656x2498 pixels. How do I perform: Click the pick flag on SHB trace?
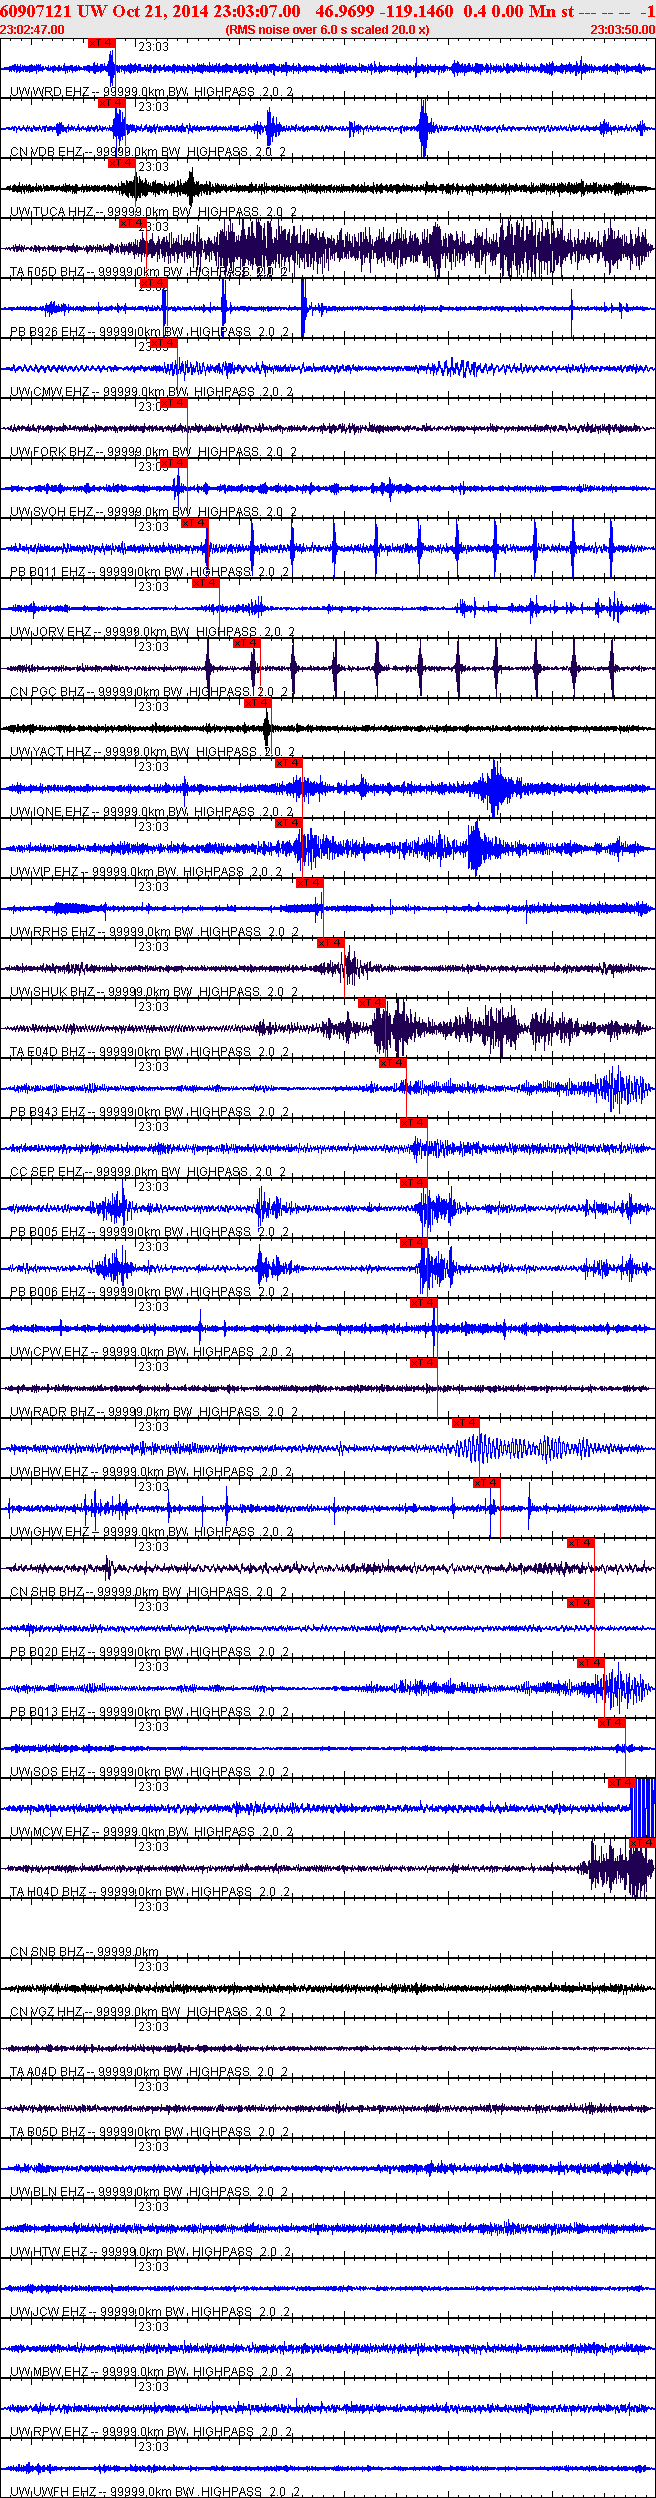click(x=580, y=1543)
